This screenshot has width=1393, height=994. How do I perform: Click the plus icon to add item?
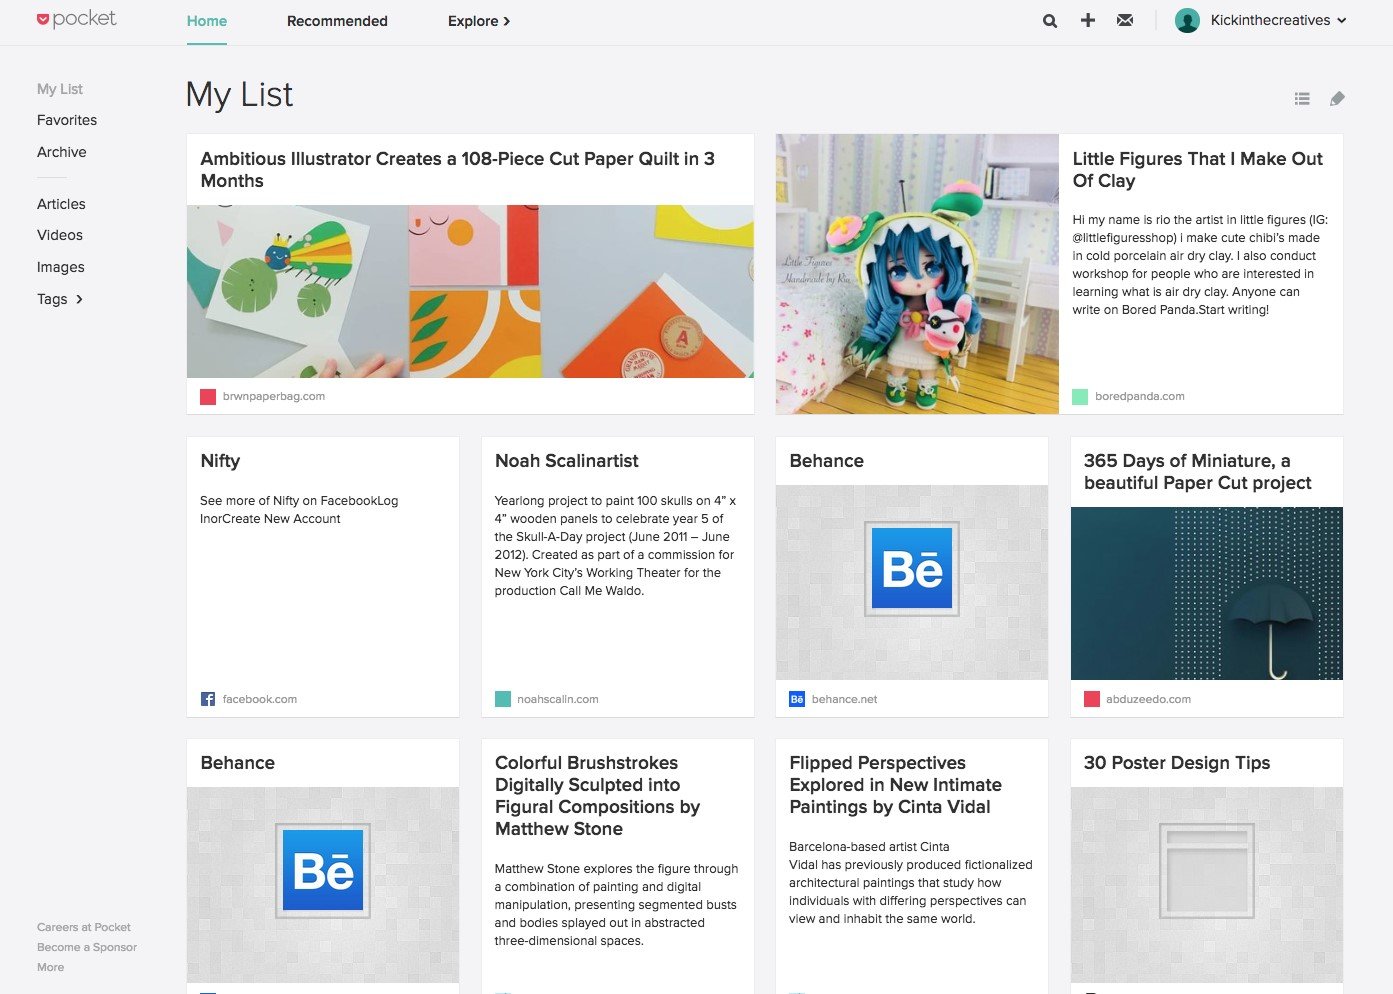(x=1088, y=20)
